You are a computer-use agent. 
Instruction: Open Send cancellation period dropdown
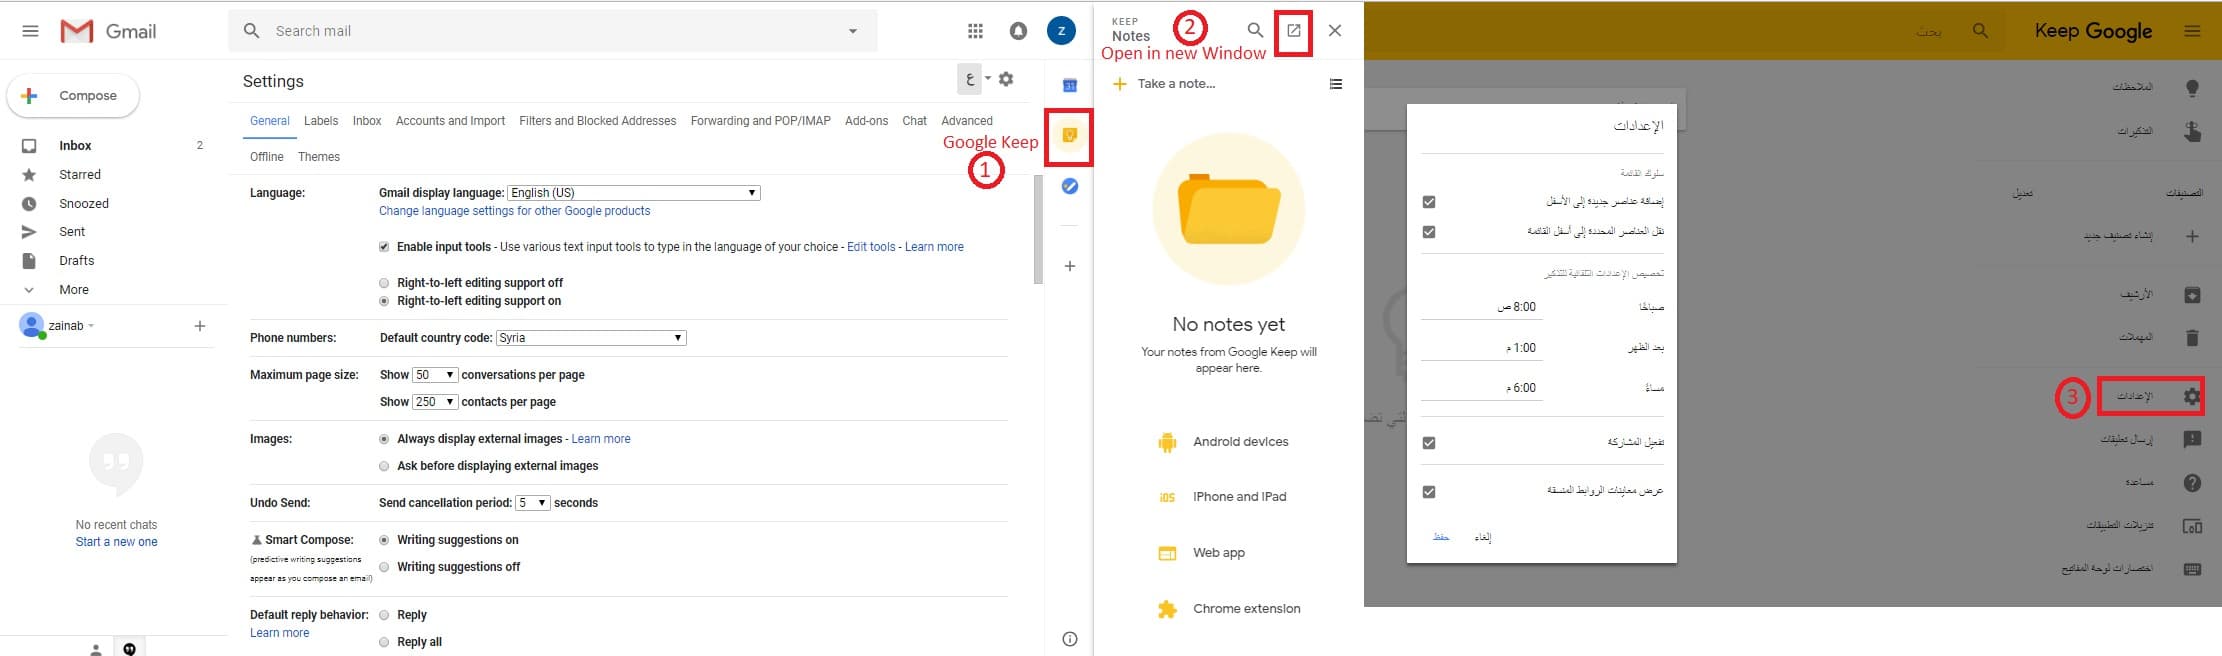coord(533,503)
